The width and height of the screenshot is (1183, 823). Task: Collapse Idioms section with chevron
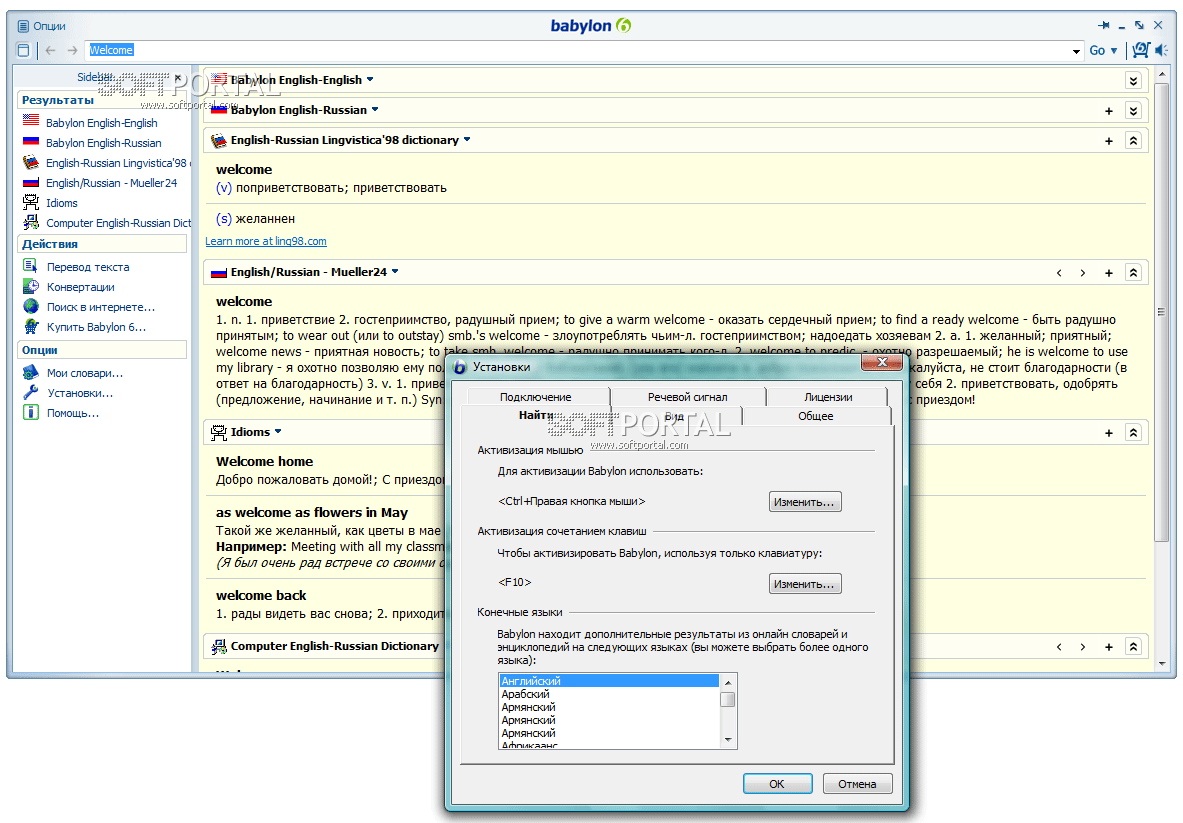(x=1133, y=433)
